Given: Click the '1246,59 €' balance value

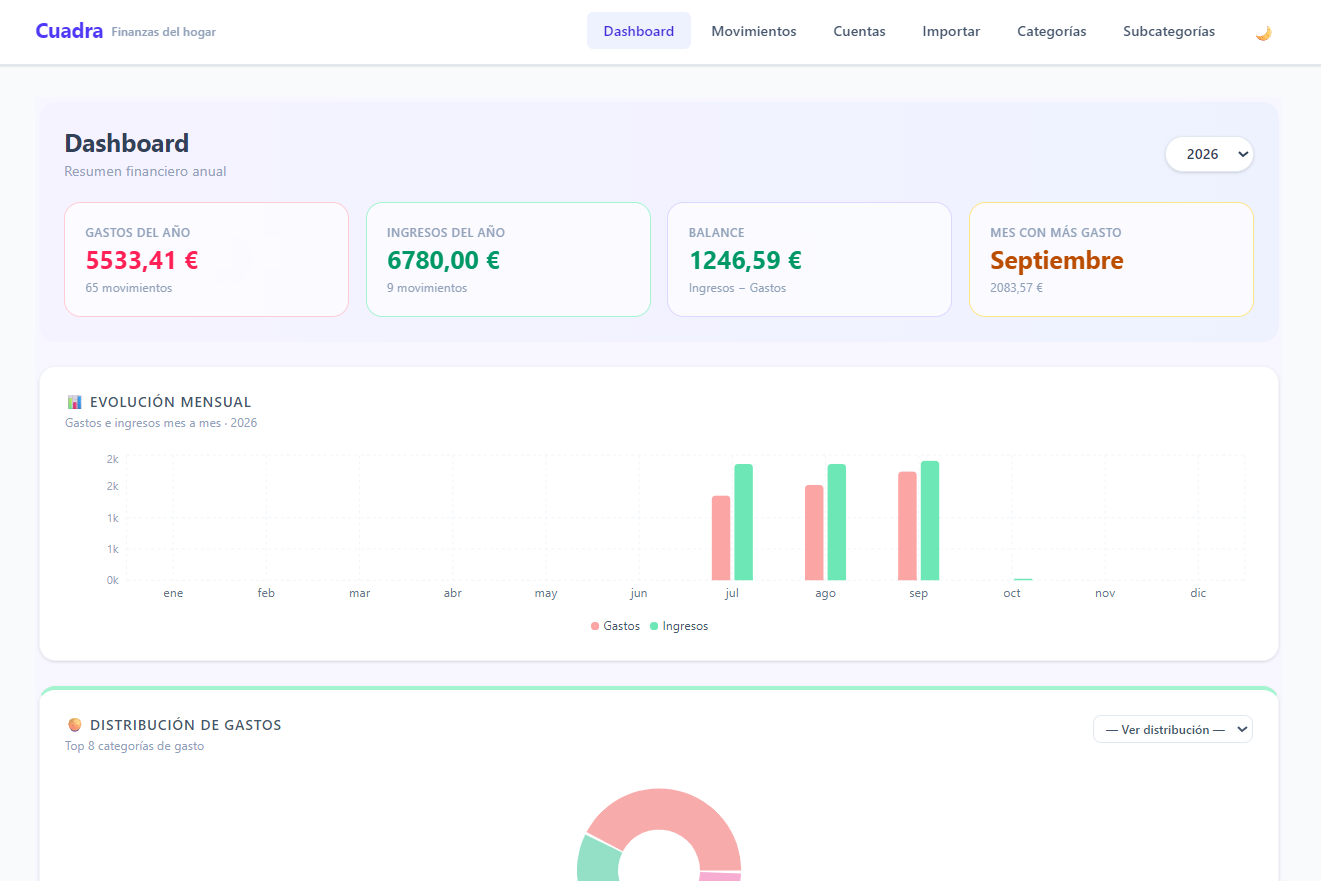Looking at the screenshot, I should tap(745, 260).
